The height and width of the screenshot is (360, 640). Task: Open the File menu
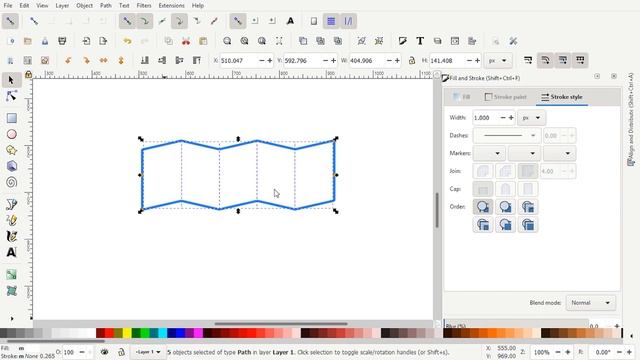click(8, 6)
